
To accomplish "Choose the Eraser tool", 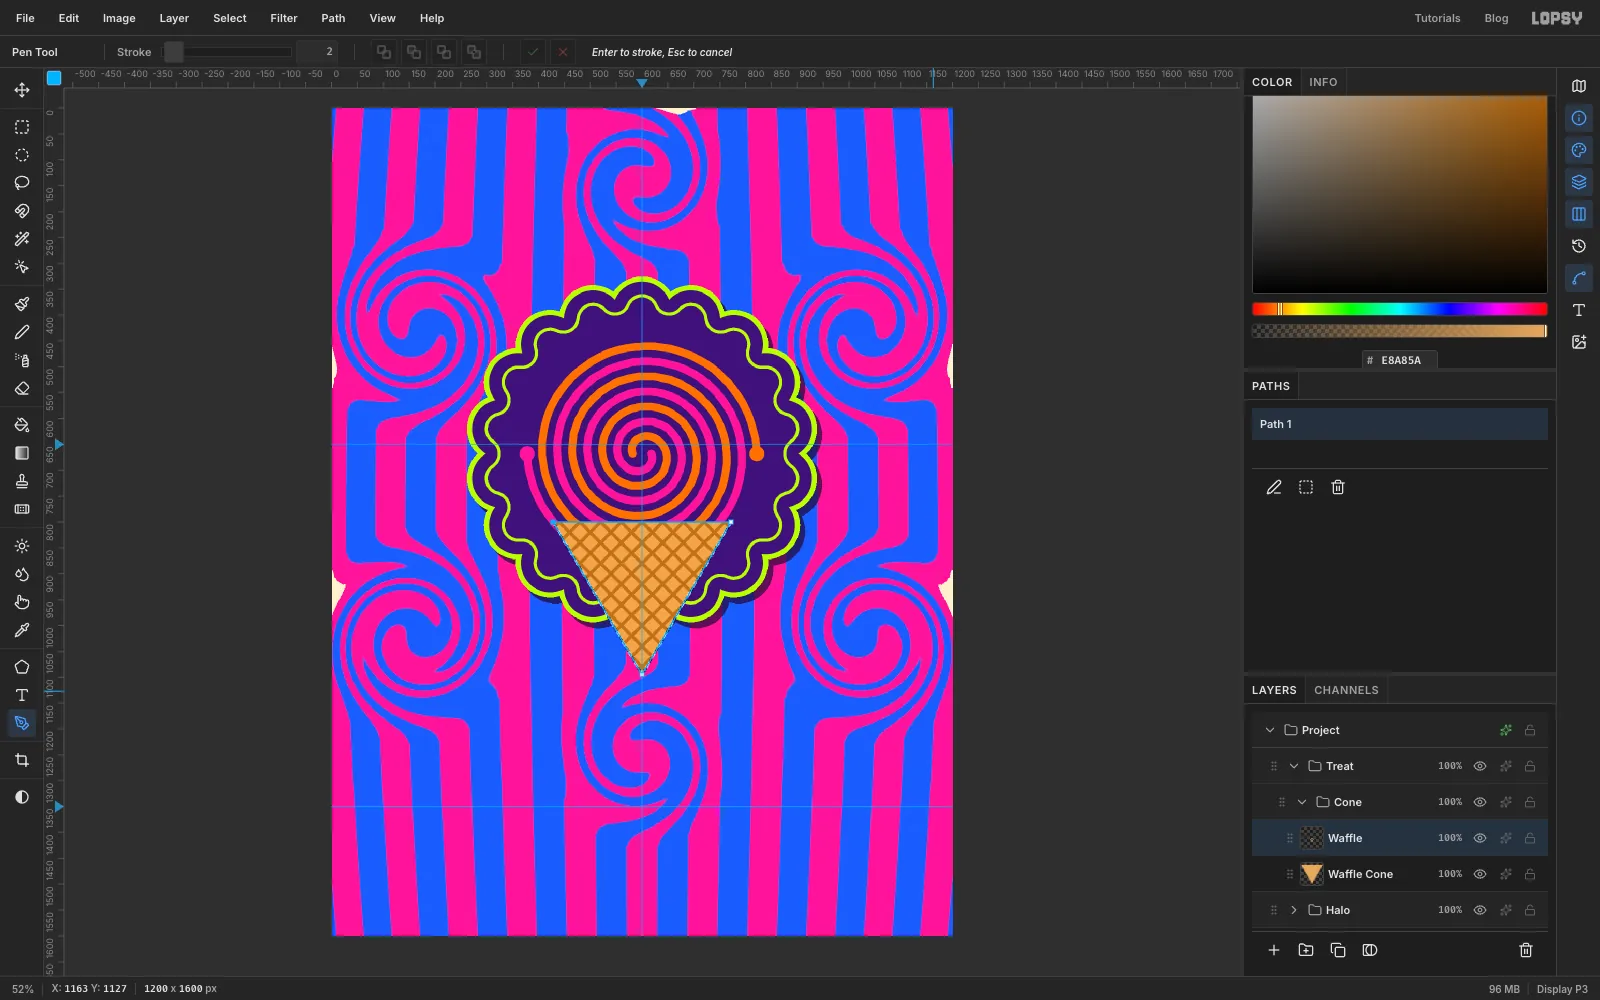I will point(22,388).
